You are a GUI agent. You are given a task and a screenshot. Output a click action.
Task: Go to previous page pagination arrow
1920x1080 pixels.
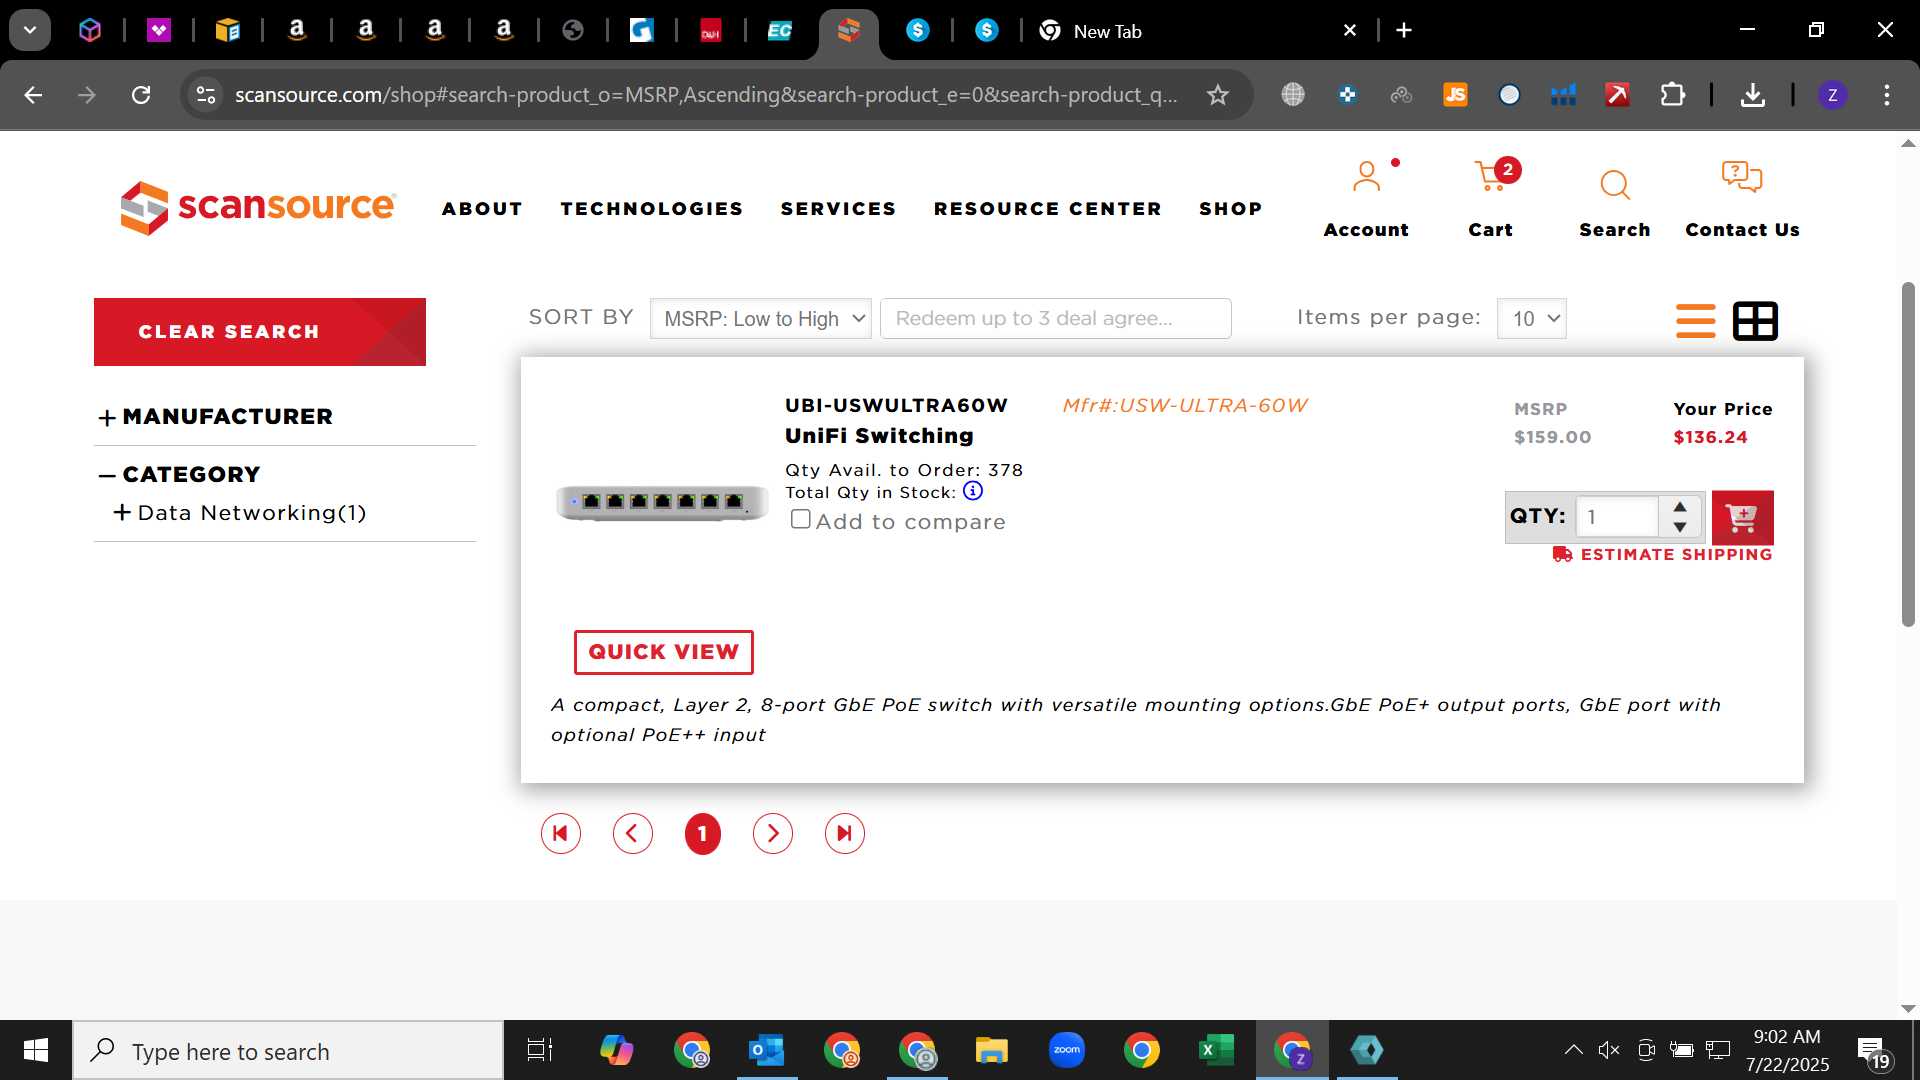pyautogui.click(x=632, y=833)
